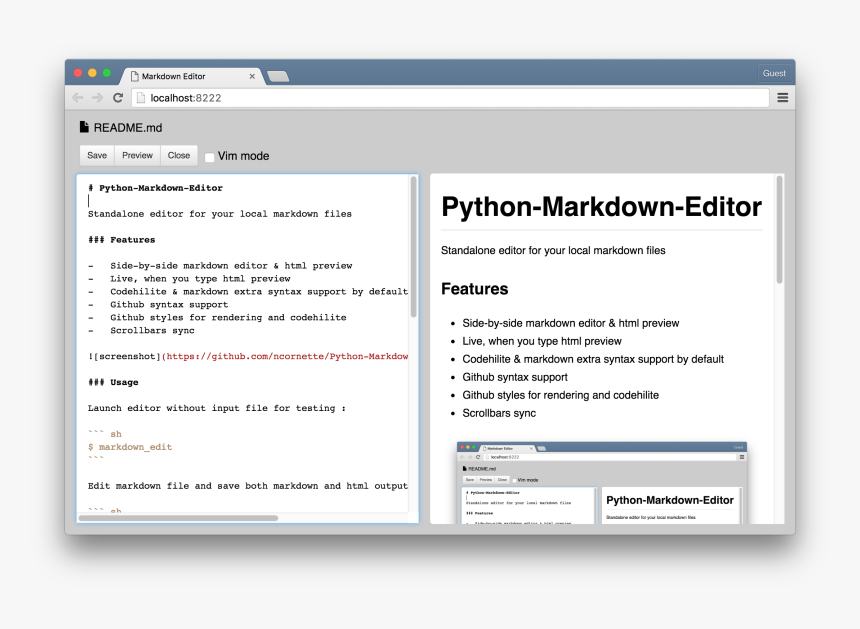
Task: Click 'Standalone editor' sentence in the preview
Action: coord(553,250)
